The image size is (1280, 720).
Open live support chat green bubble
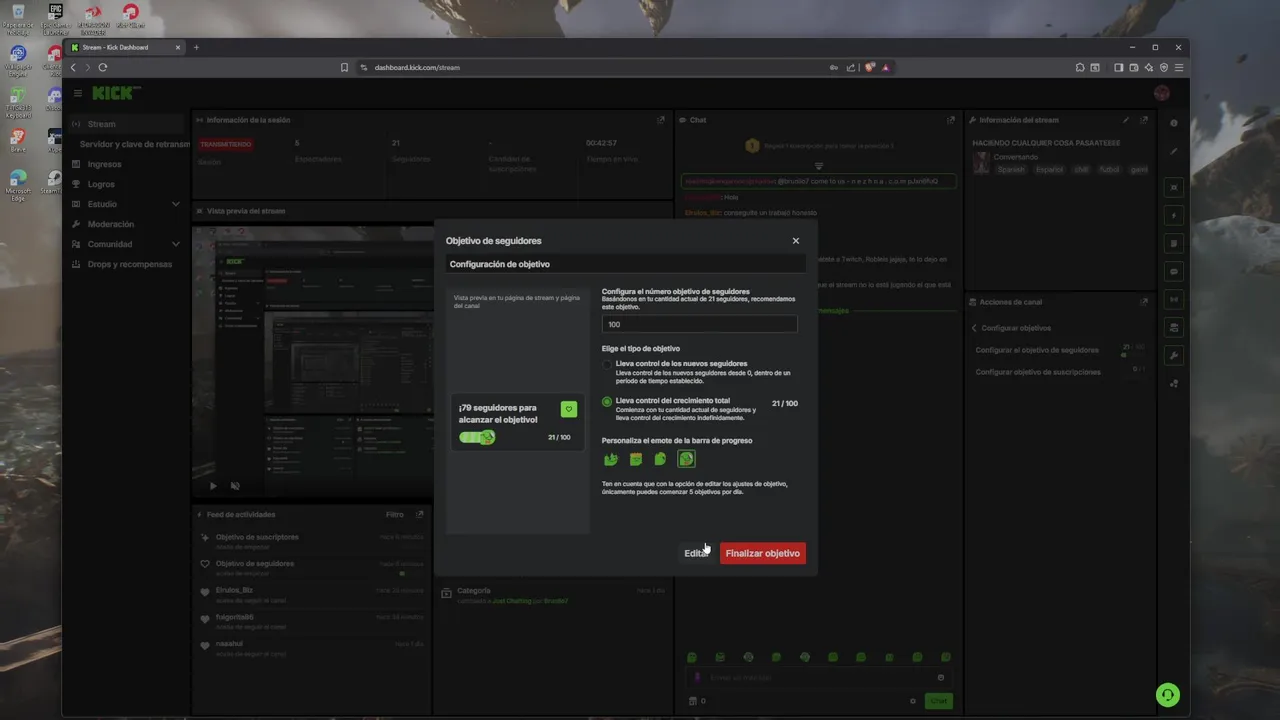[x=1167, y=694]
